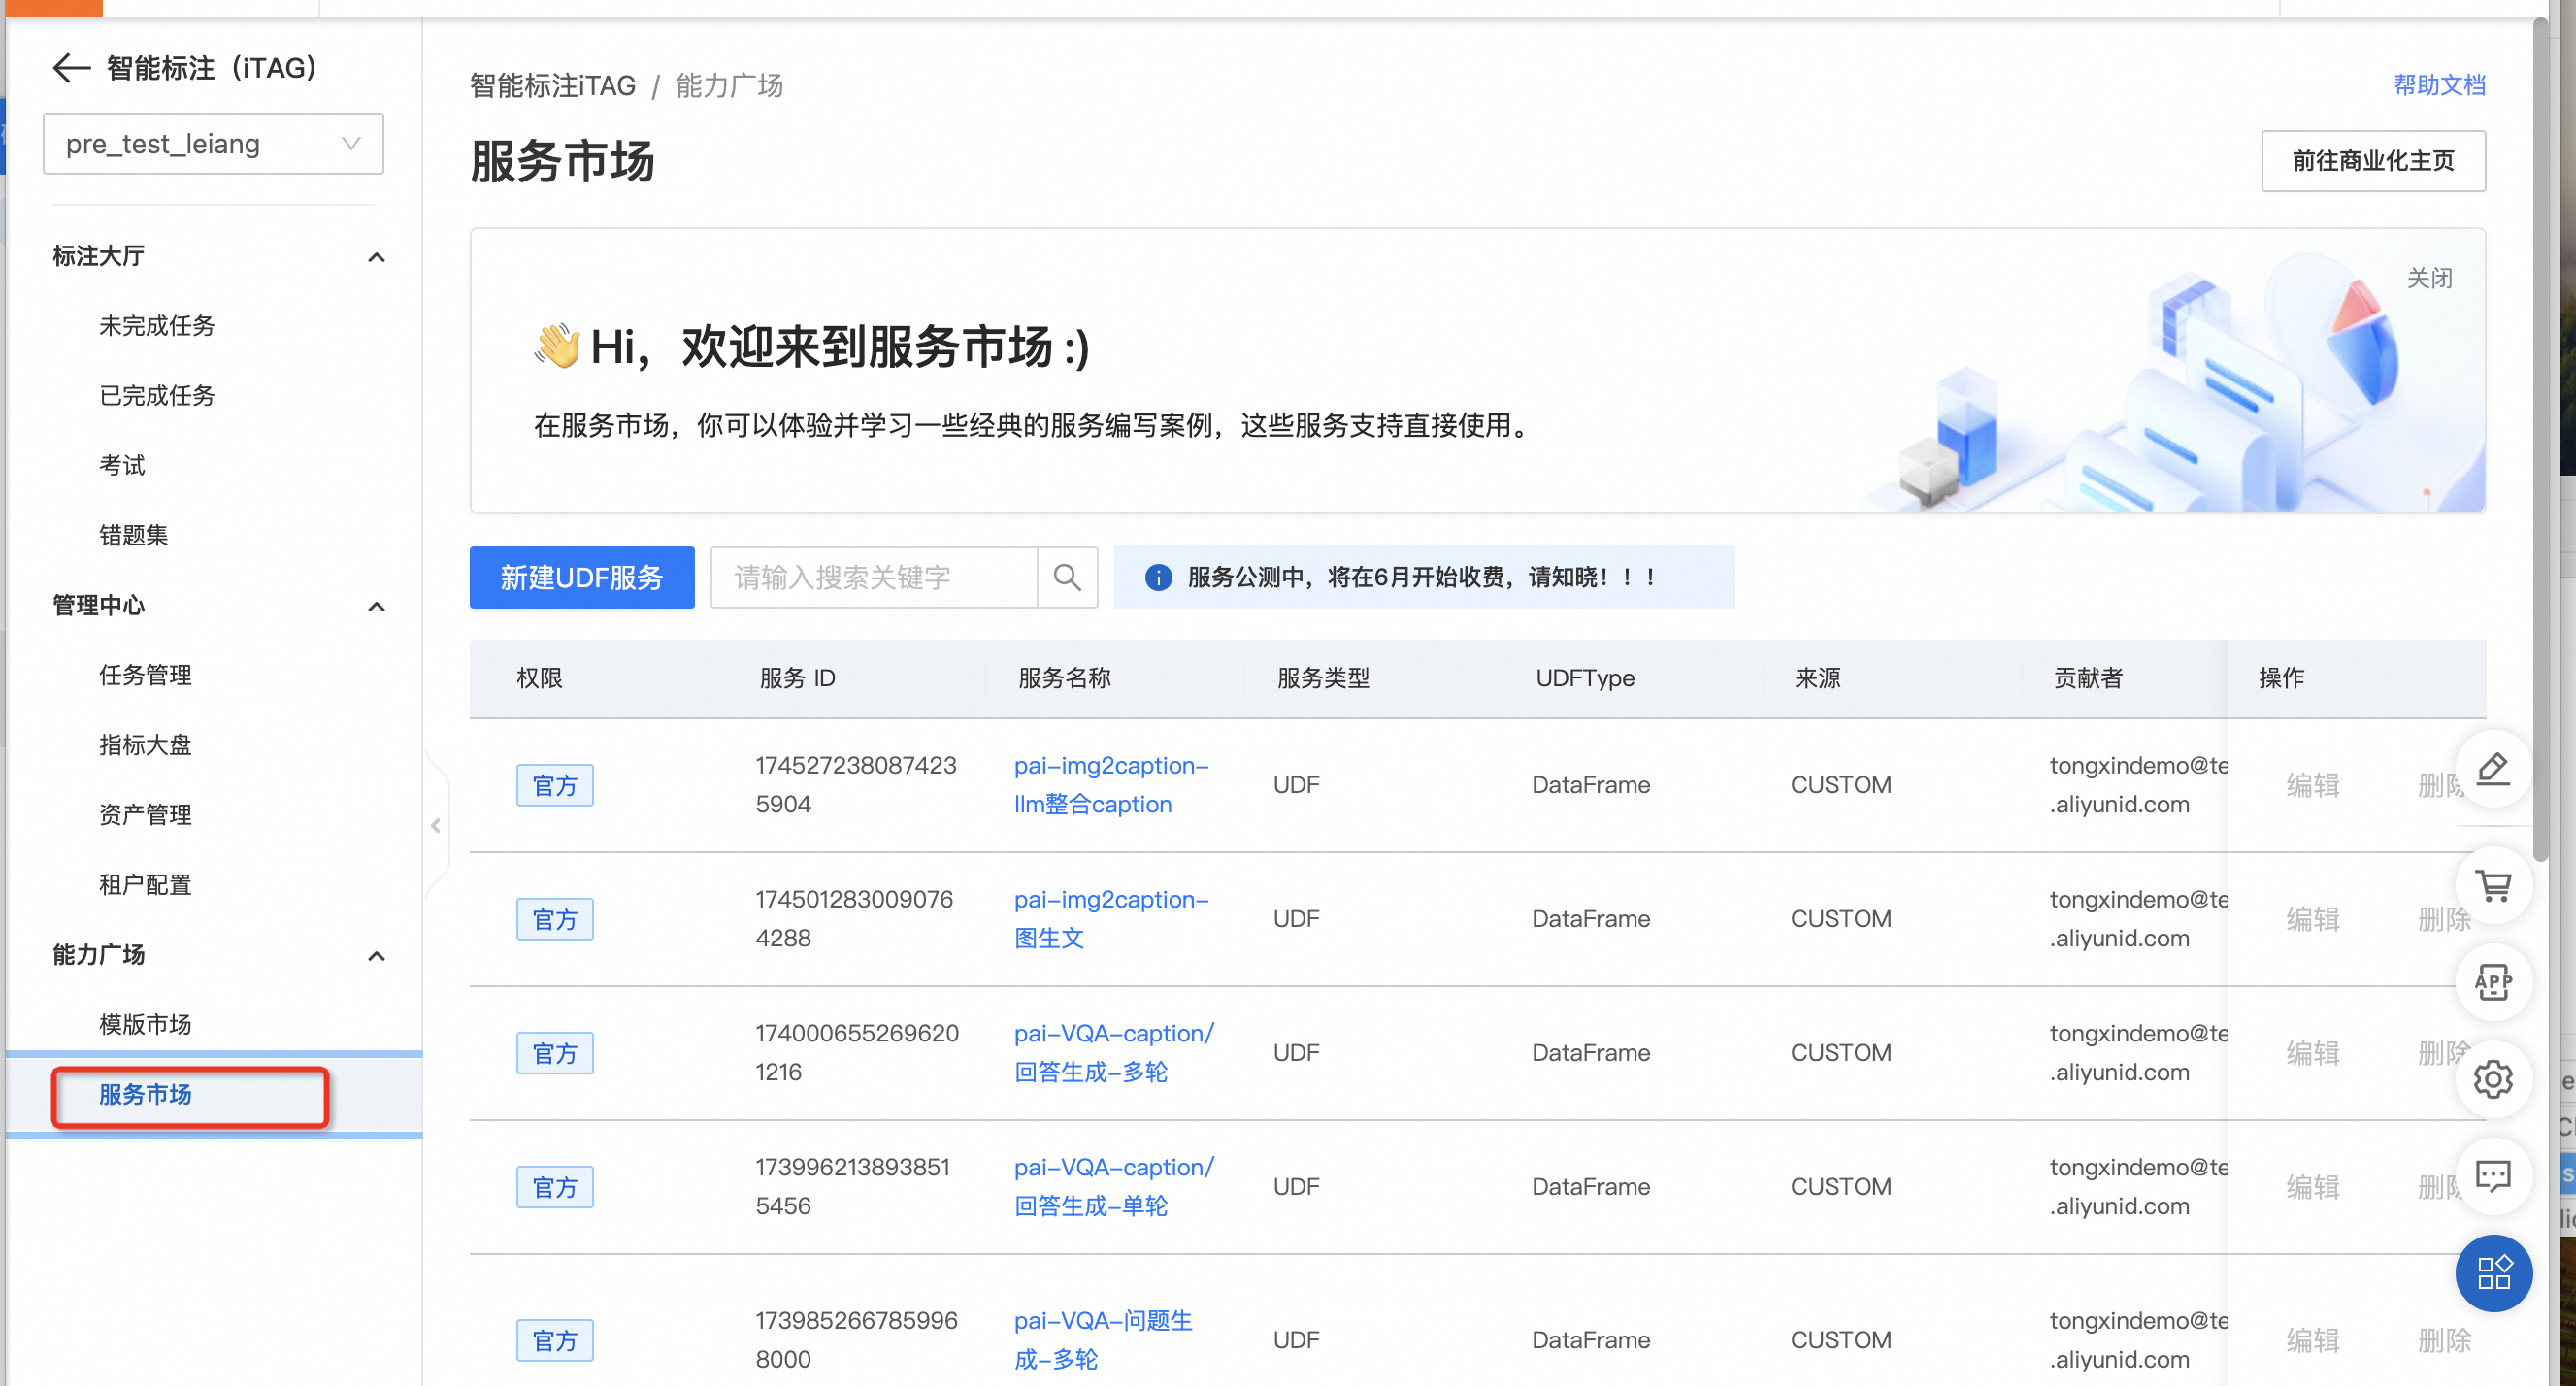Click 删除 for pai-img2caption-图生文 row
Viewport: 2576px width, 1386px height.
[x=2444, y=919]
